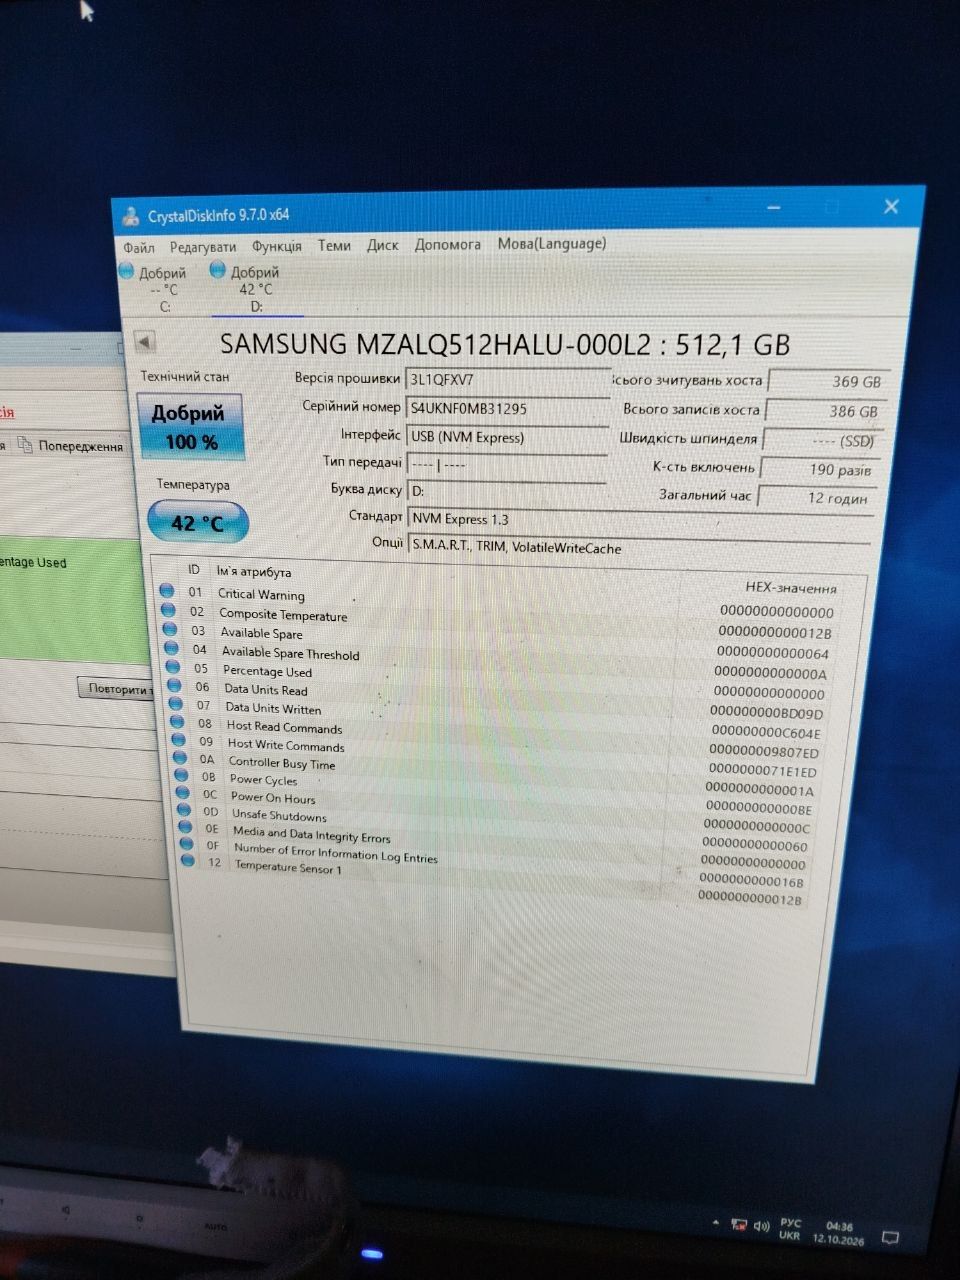Open the Теми menu
Image resolution: width=960 pixels, height=1280 pixels.
(x=334, y=245)
